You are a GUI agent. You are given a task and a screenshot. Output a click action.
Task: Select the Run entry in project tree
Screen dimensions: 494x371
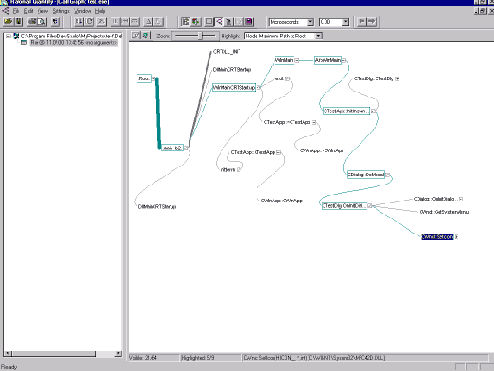click(x=73, y=43)
